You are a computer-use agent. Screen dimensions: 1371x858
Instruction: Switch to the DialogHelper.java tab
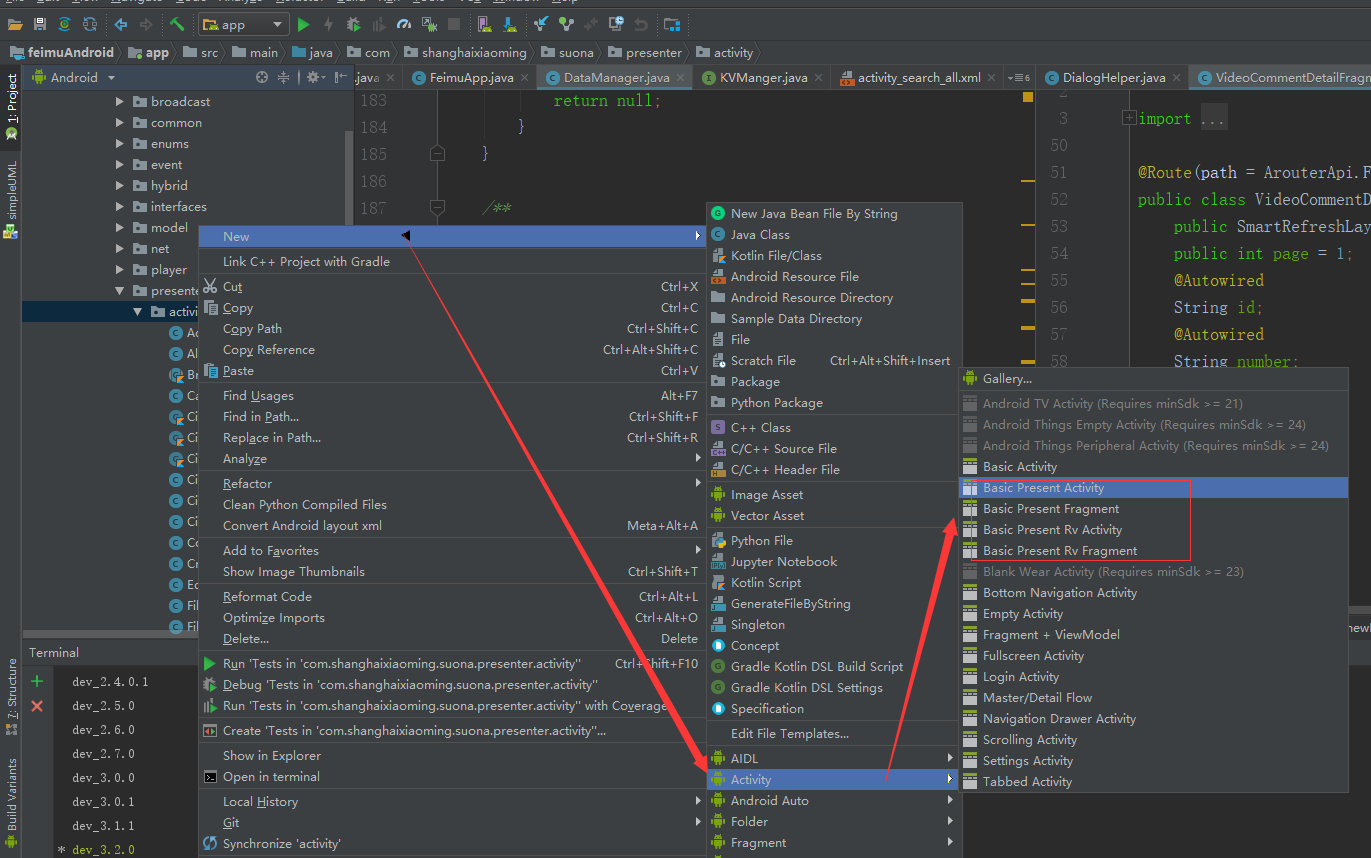1112,78
